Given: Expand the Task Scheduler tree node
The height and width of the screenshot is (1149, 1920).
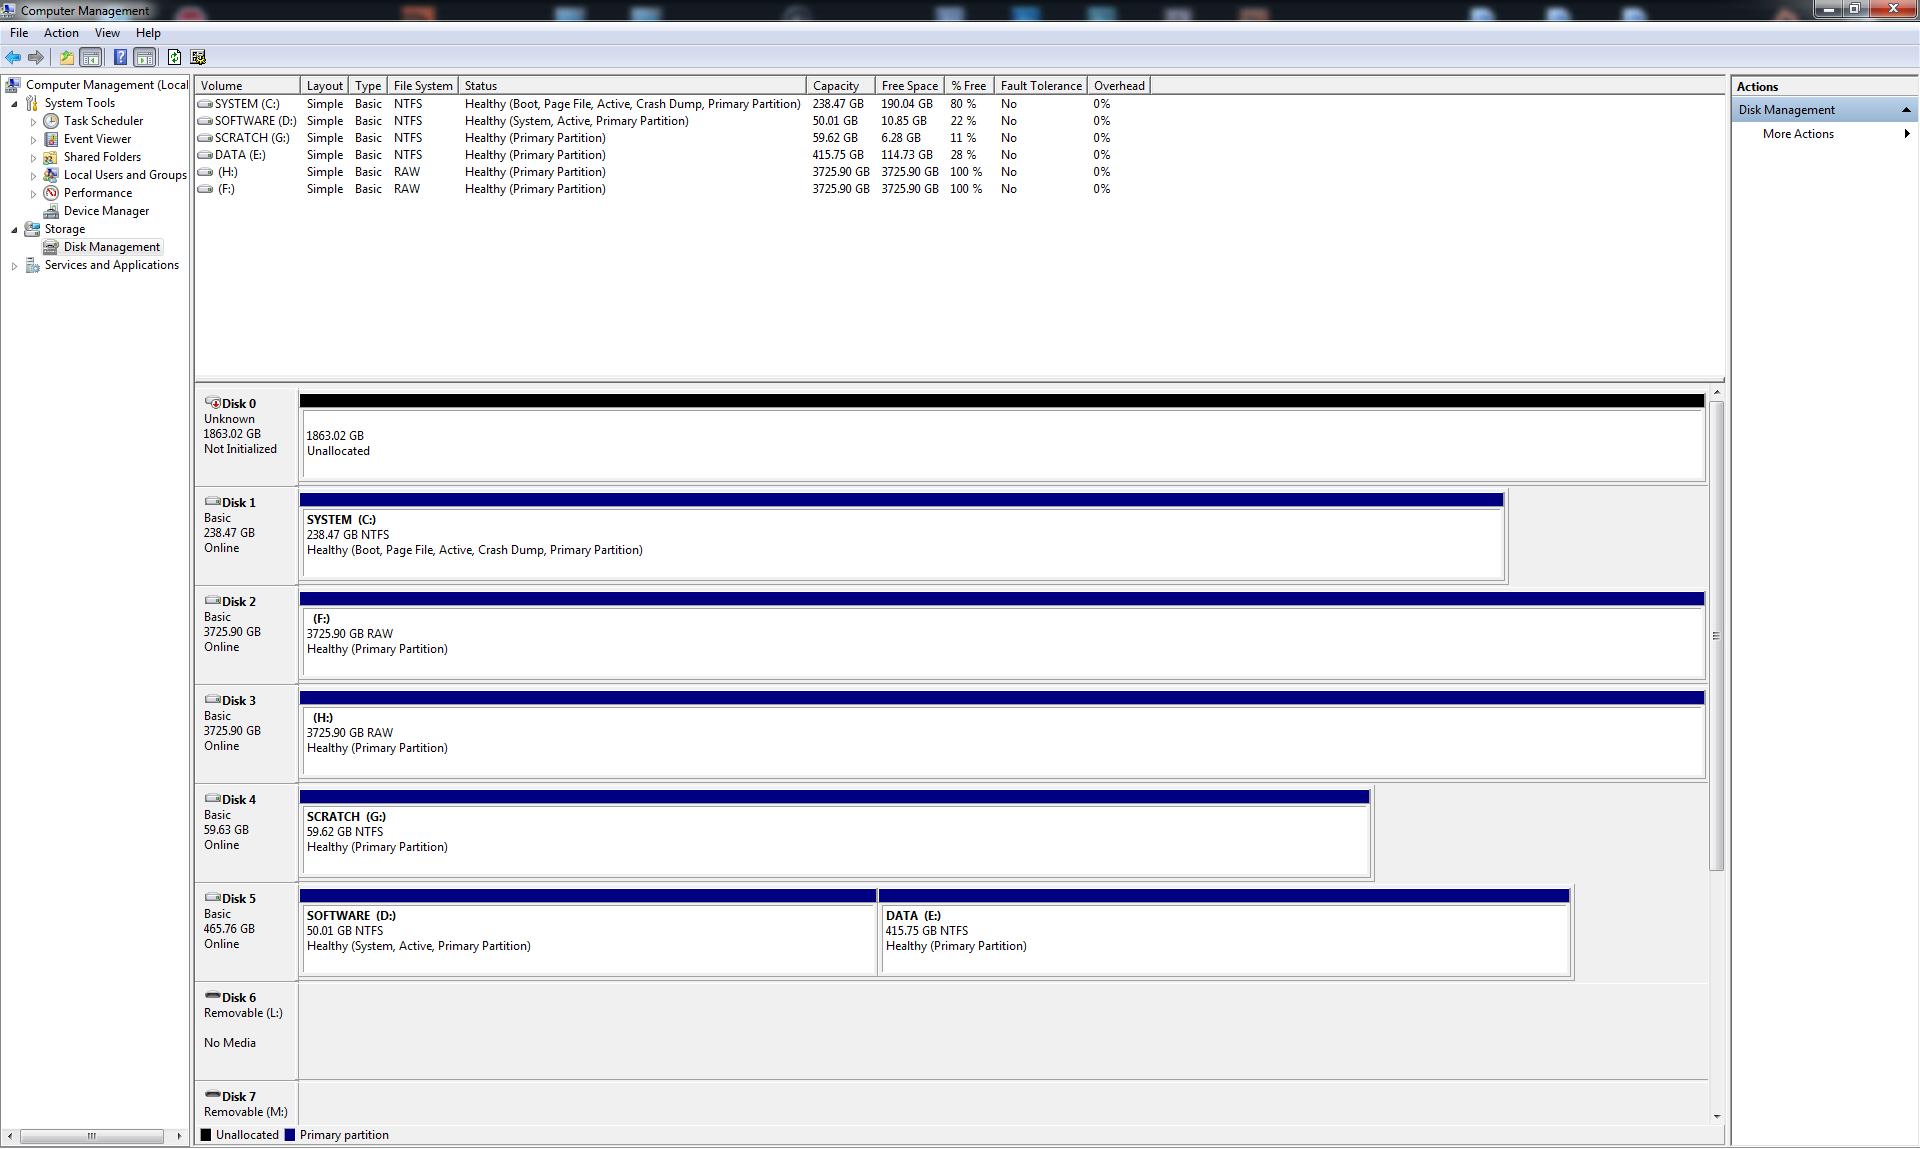Looking at the screenshot, I should tap(33, 122).
